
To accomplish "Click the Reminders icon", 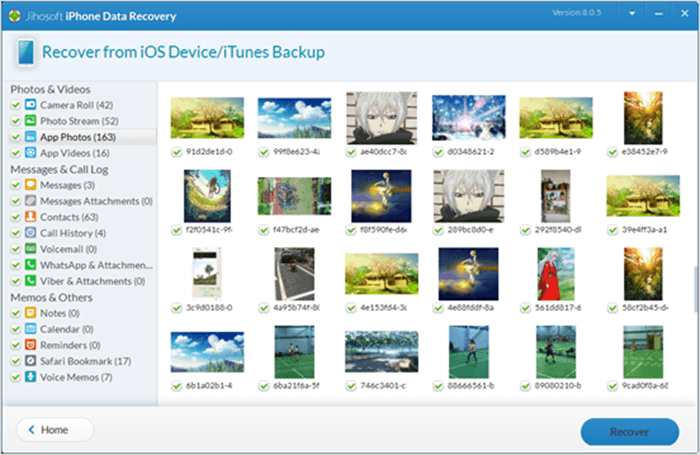I will (30, 345).
